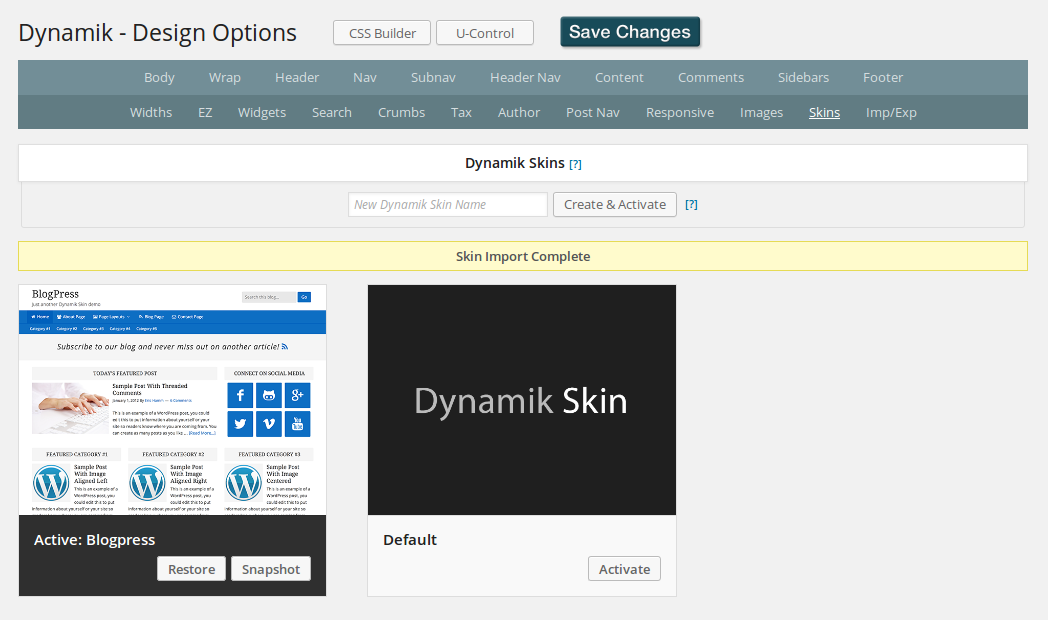Open the Imp/Exp tab
The image size is (1048, 620).
891,112
